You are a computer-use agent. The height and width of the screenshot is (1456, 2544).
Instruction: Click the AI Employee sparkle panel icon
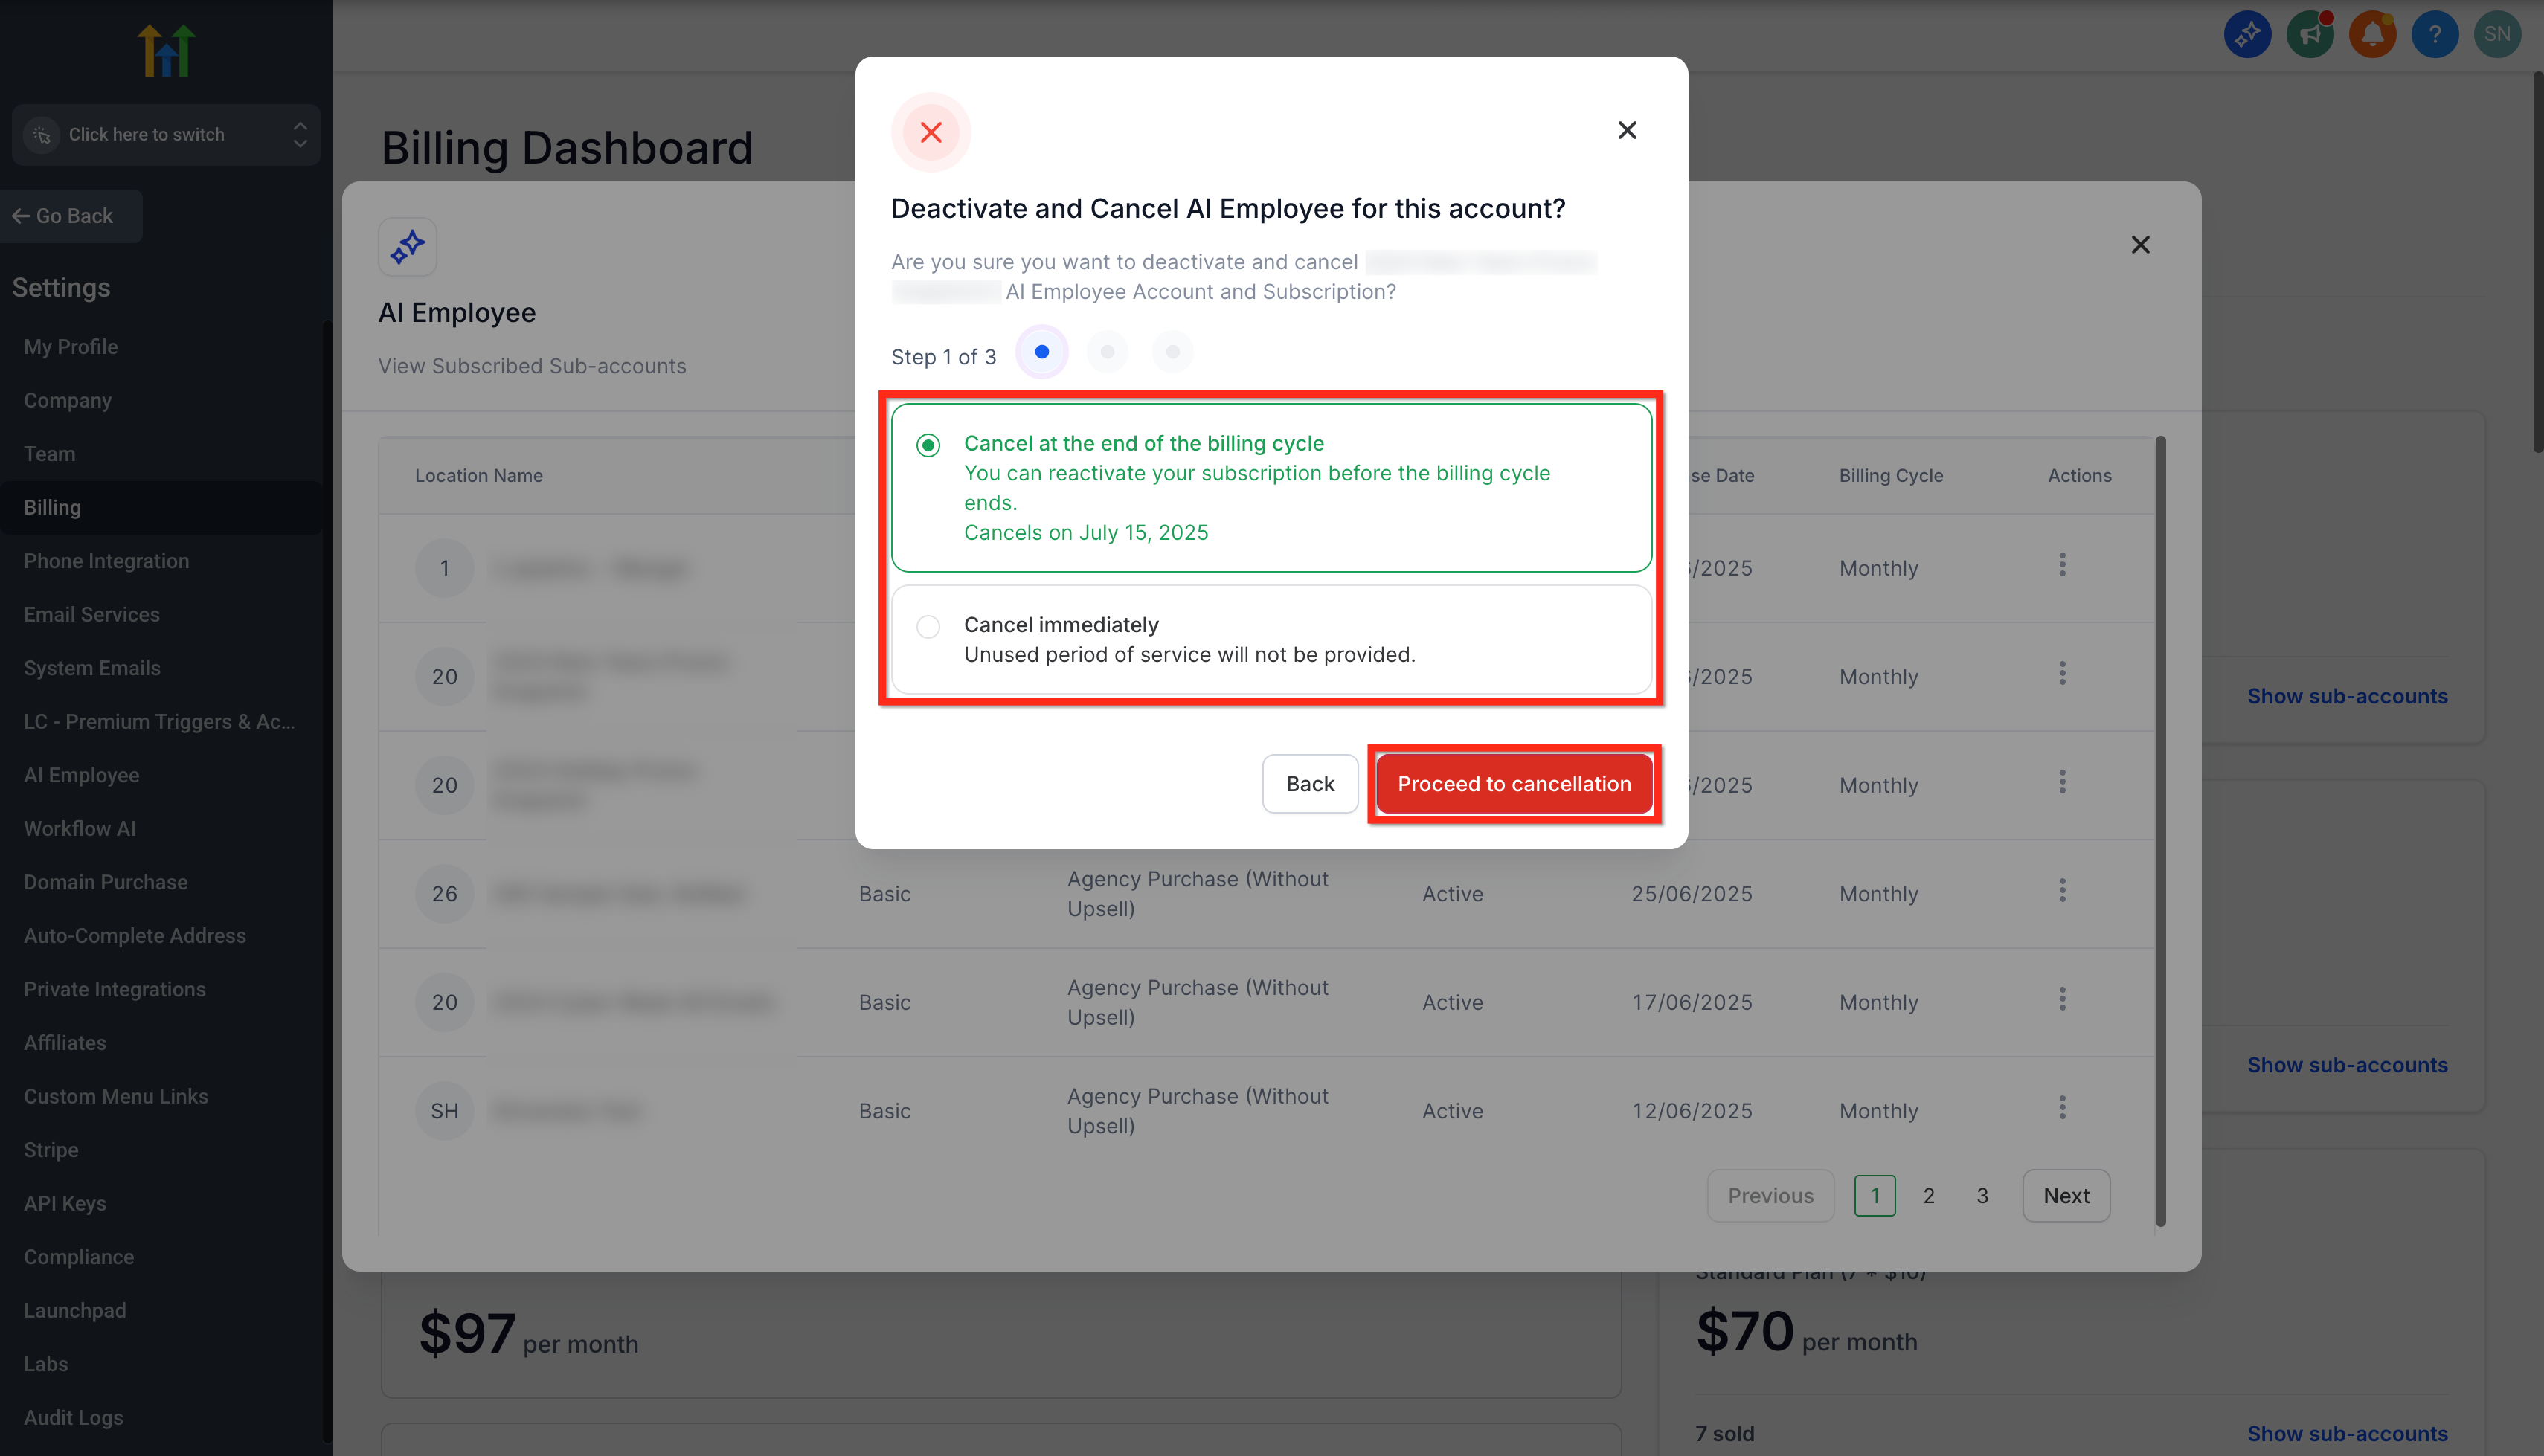[x=407, y=246]
